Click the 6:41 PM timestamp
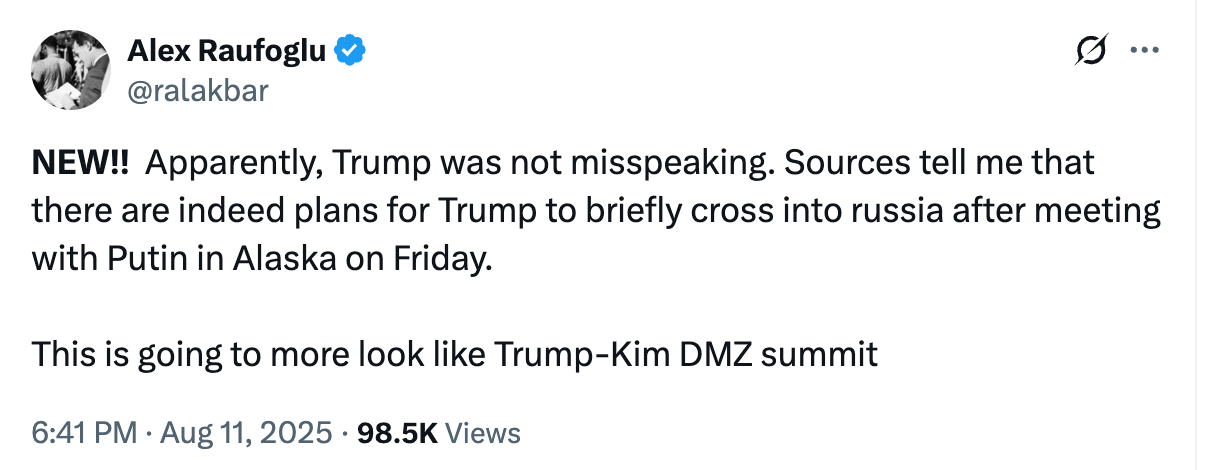Screen dimensions: 1218x470 (x=84, y=433)
